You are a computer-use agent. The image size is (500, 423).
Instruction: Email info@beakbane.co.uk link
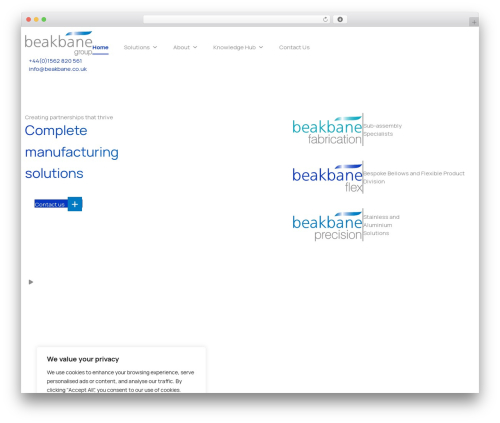[x=58, y=69]
